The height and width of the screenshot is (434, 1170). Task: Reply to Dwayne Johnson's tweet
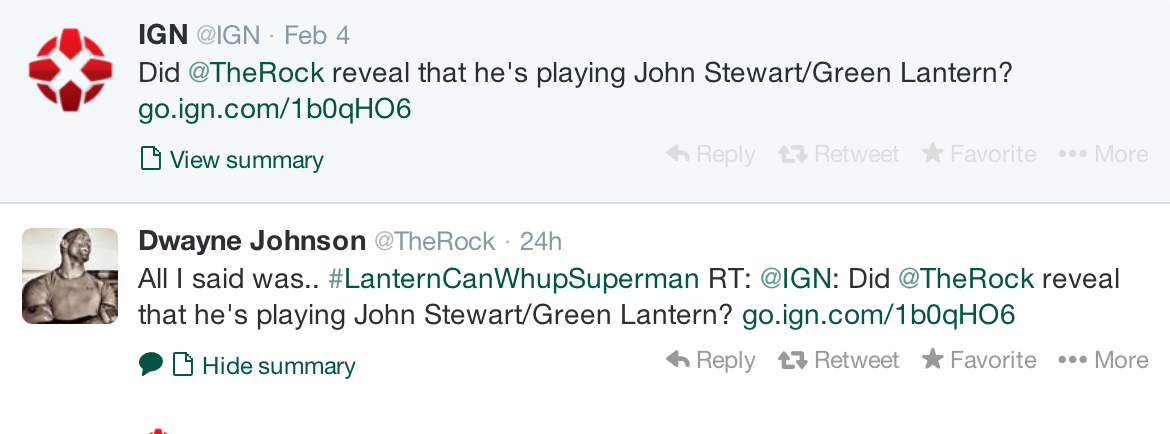(710, 360)
